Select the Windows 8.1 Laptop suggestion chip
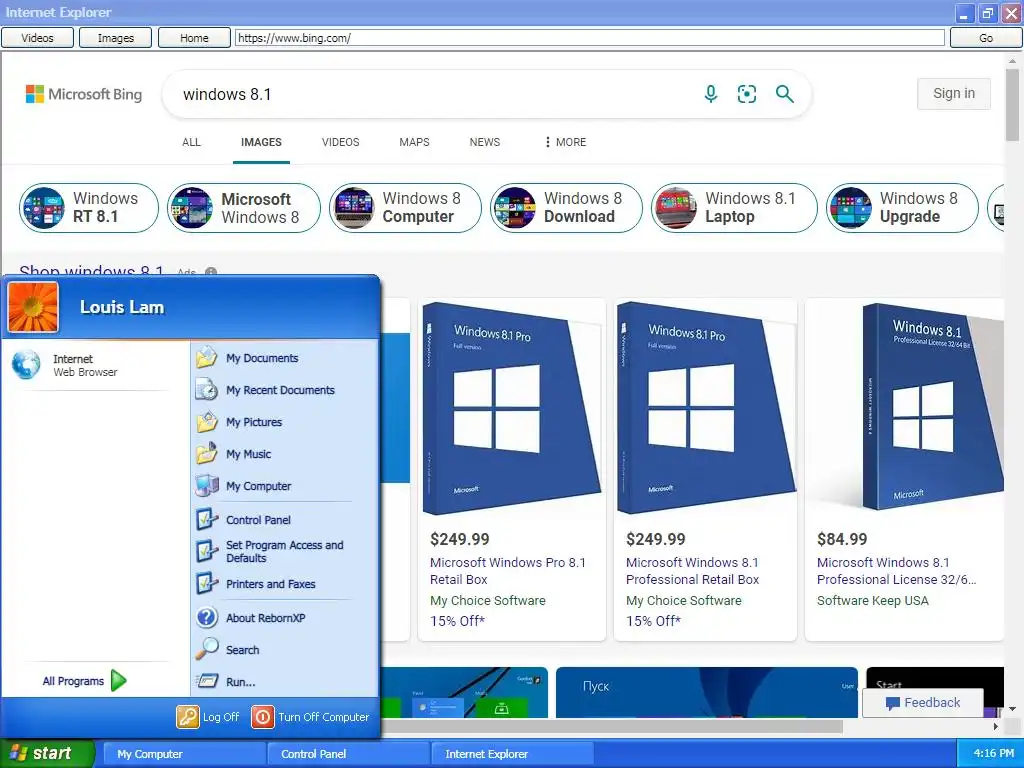This screenshot has height=768, width=1024. (734, 208)
